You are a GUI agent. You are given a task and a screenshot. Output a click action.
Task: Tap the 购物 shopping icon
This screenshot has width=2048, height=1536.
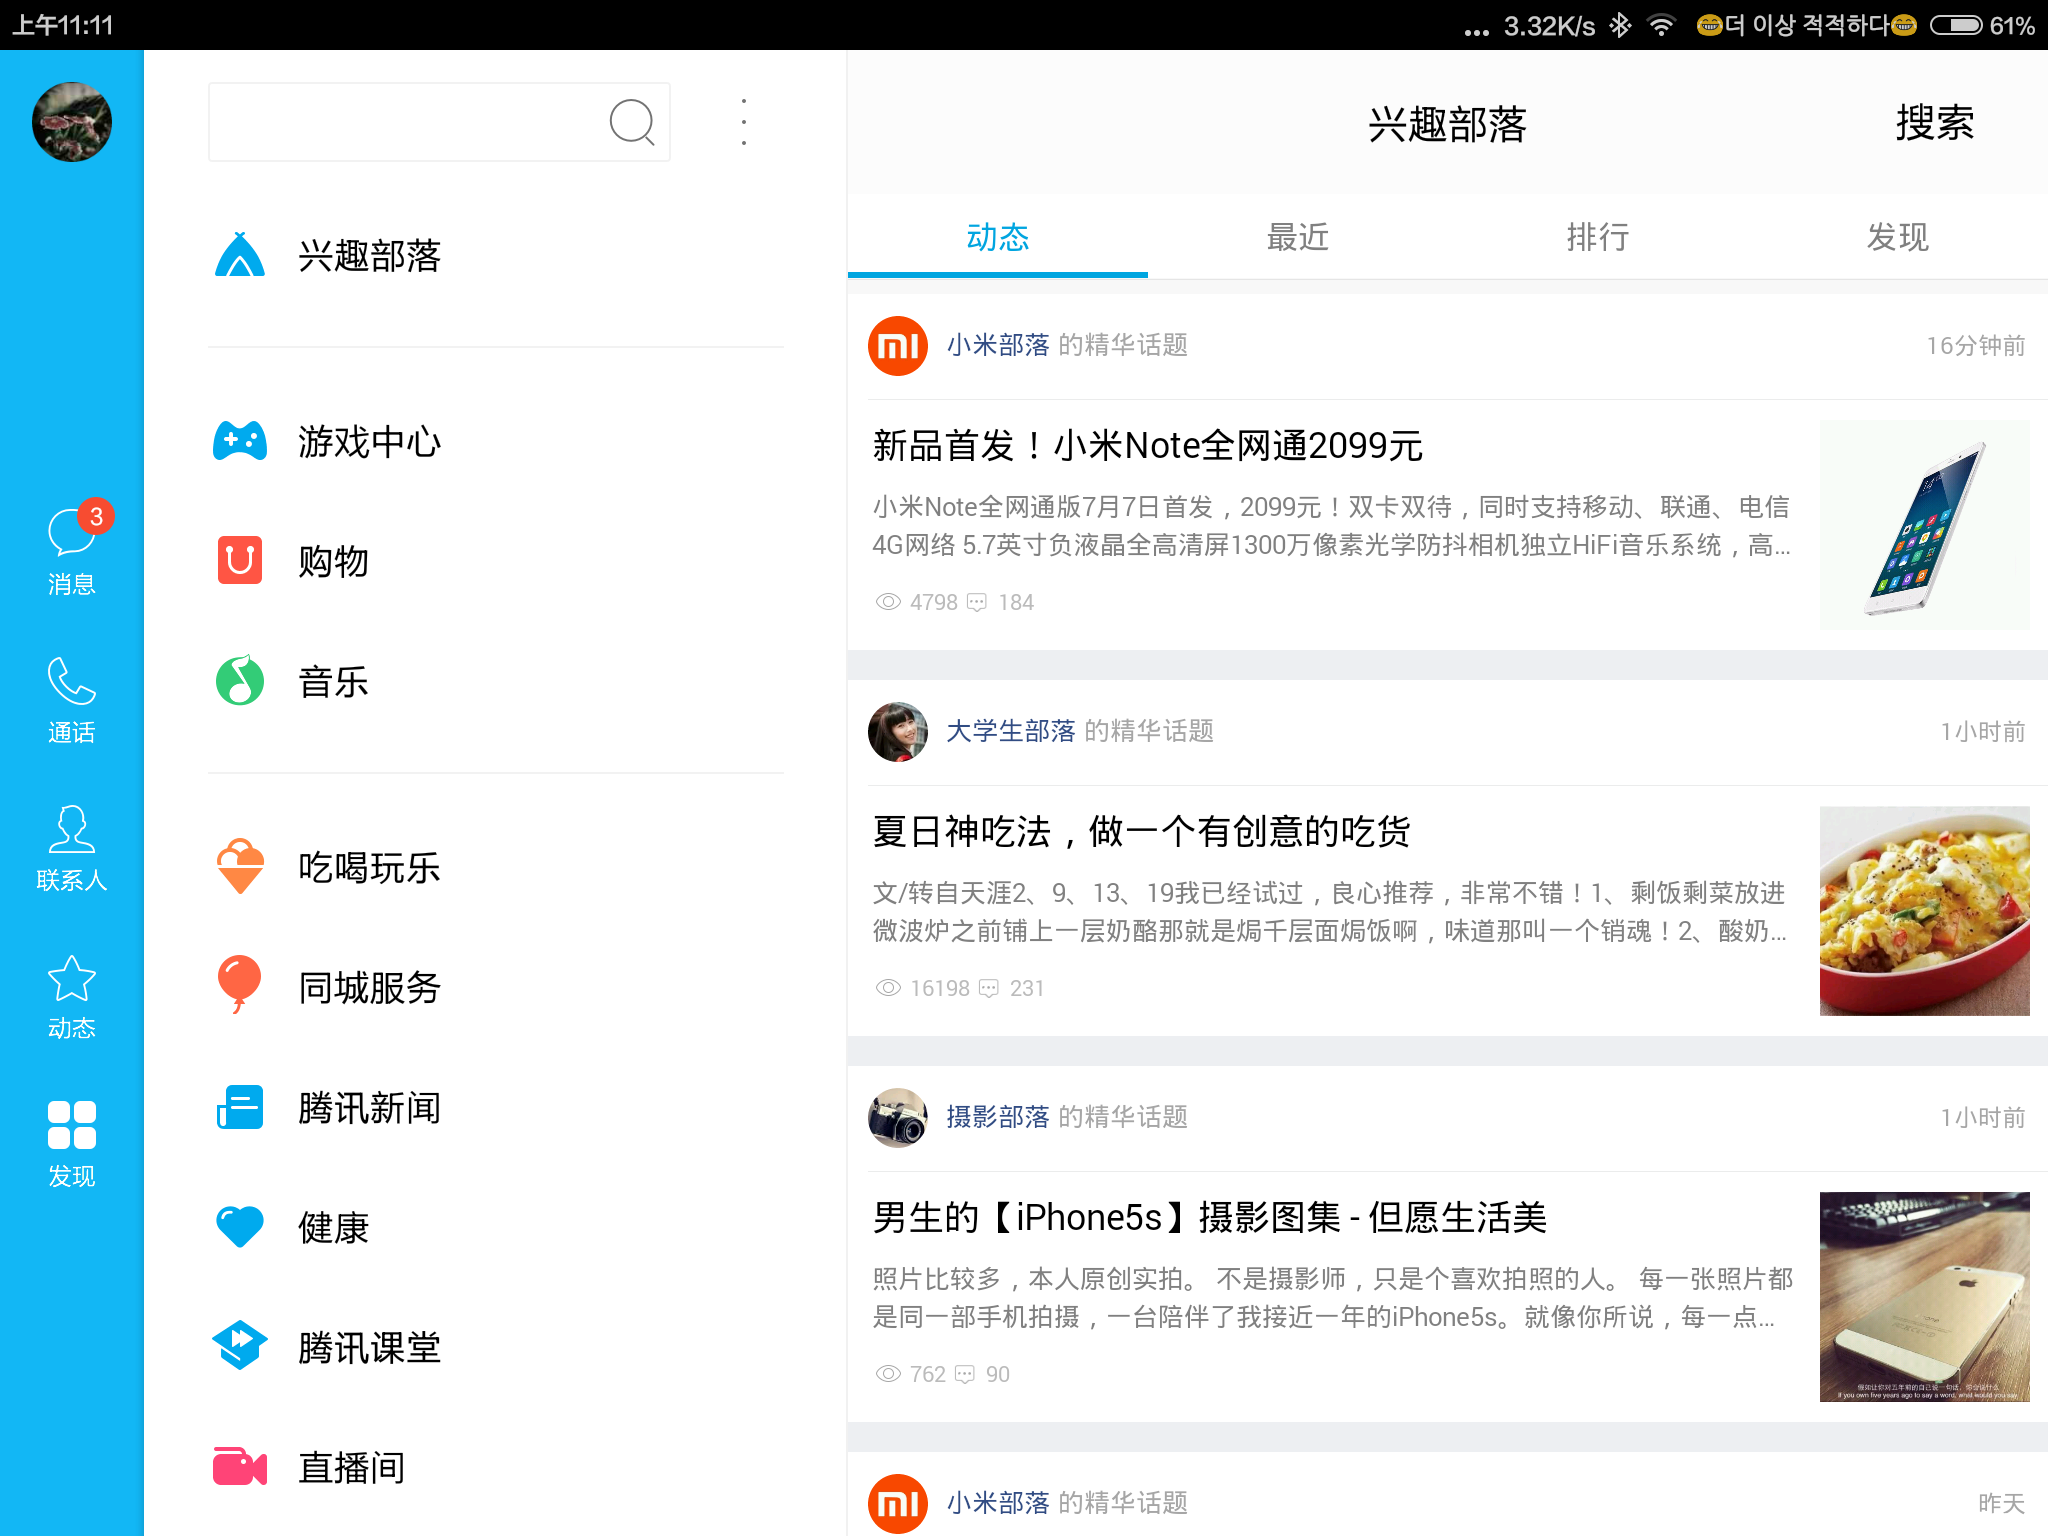tap(240, 560)
